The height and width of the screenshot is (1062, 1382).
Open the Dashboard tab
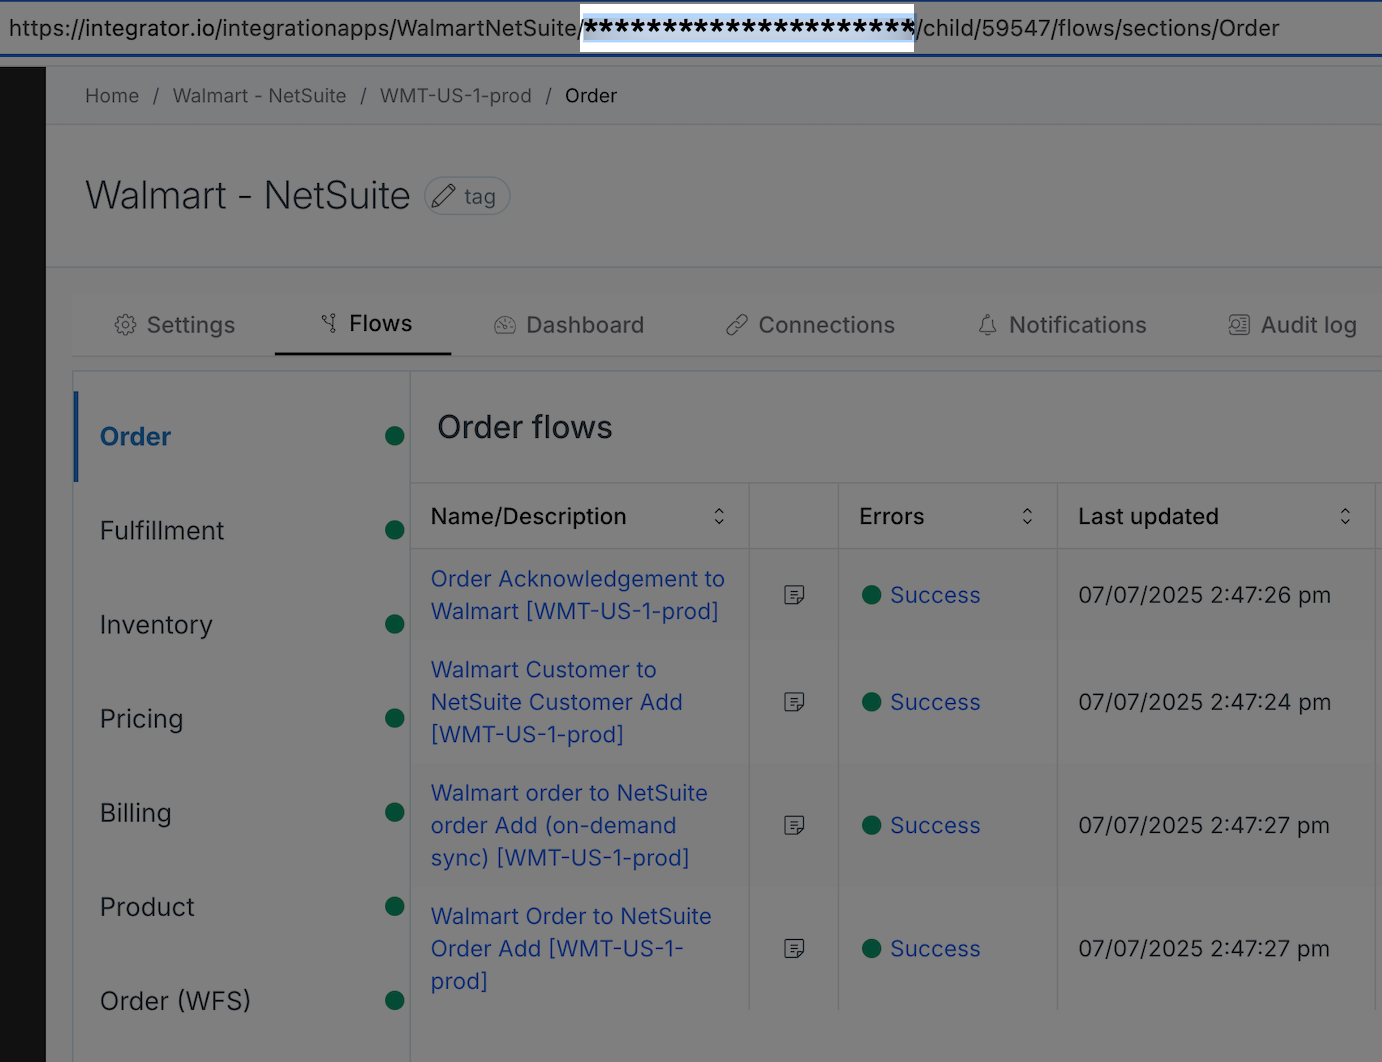(569, 325)
